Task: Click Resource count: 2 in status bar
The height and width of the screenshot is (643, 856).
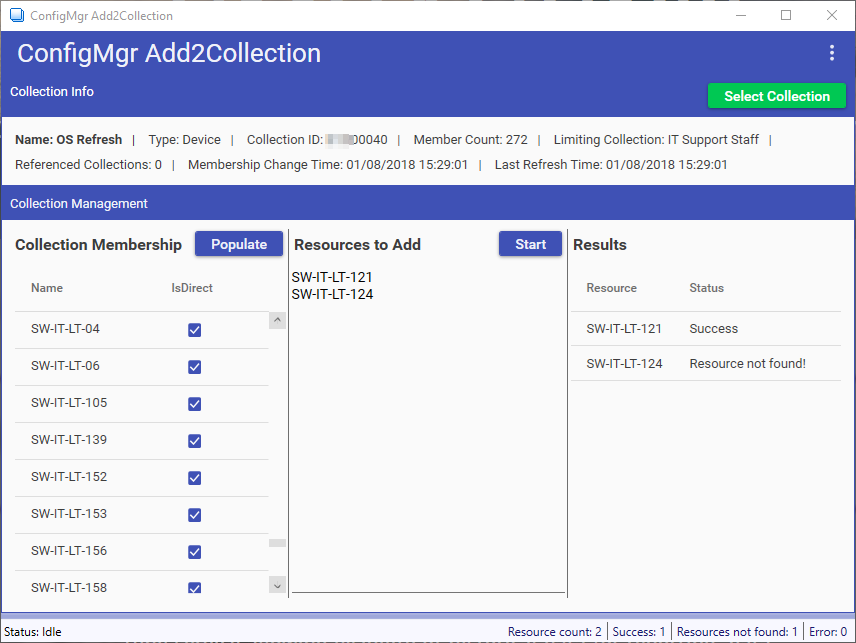Action: (554, 632)
